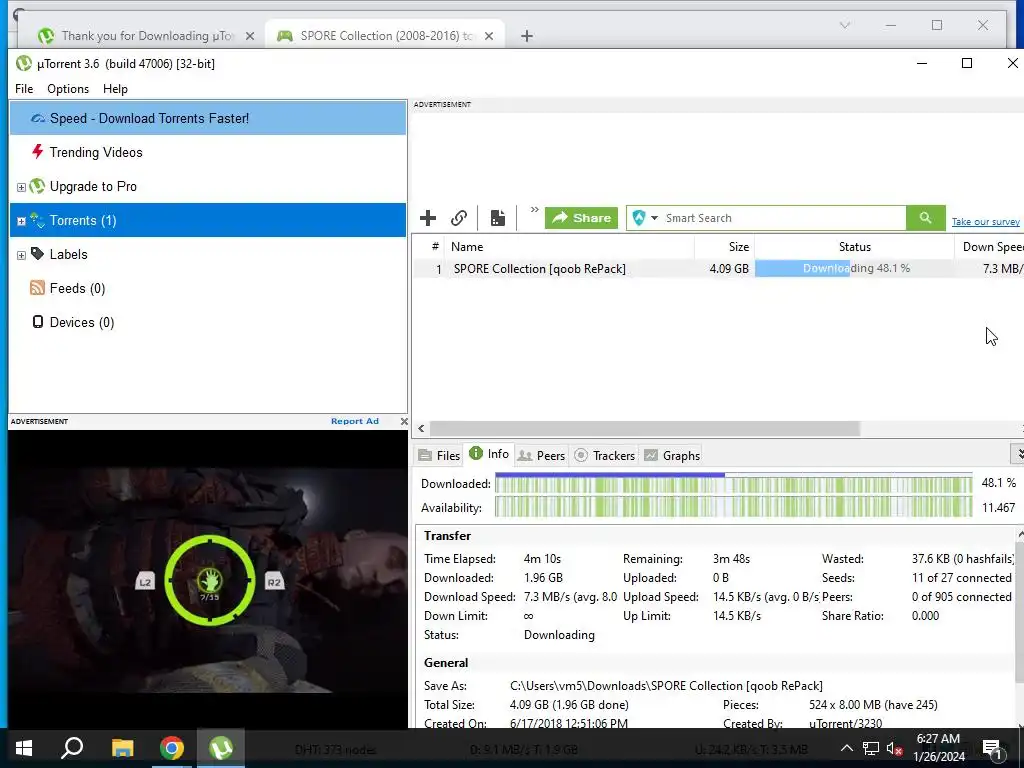
Task: Sort by the Size column header
Action: coord(725,247)
